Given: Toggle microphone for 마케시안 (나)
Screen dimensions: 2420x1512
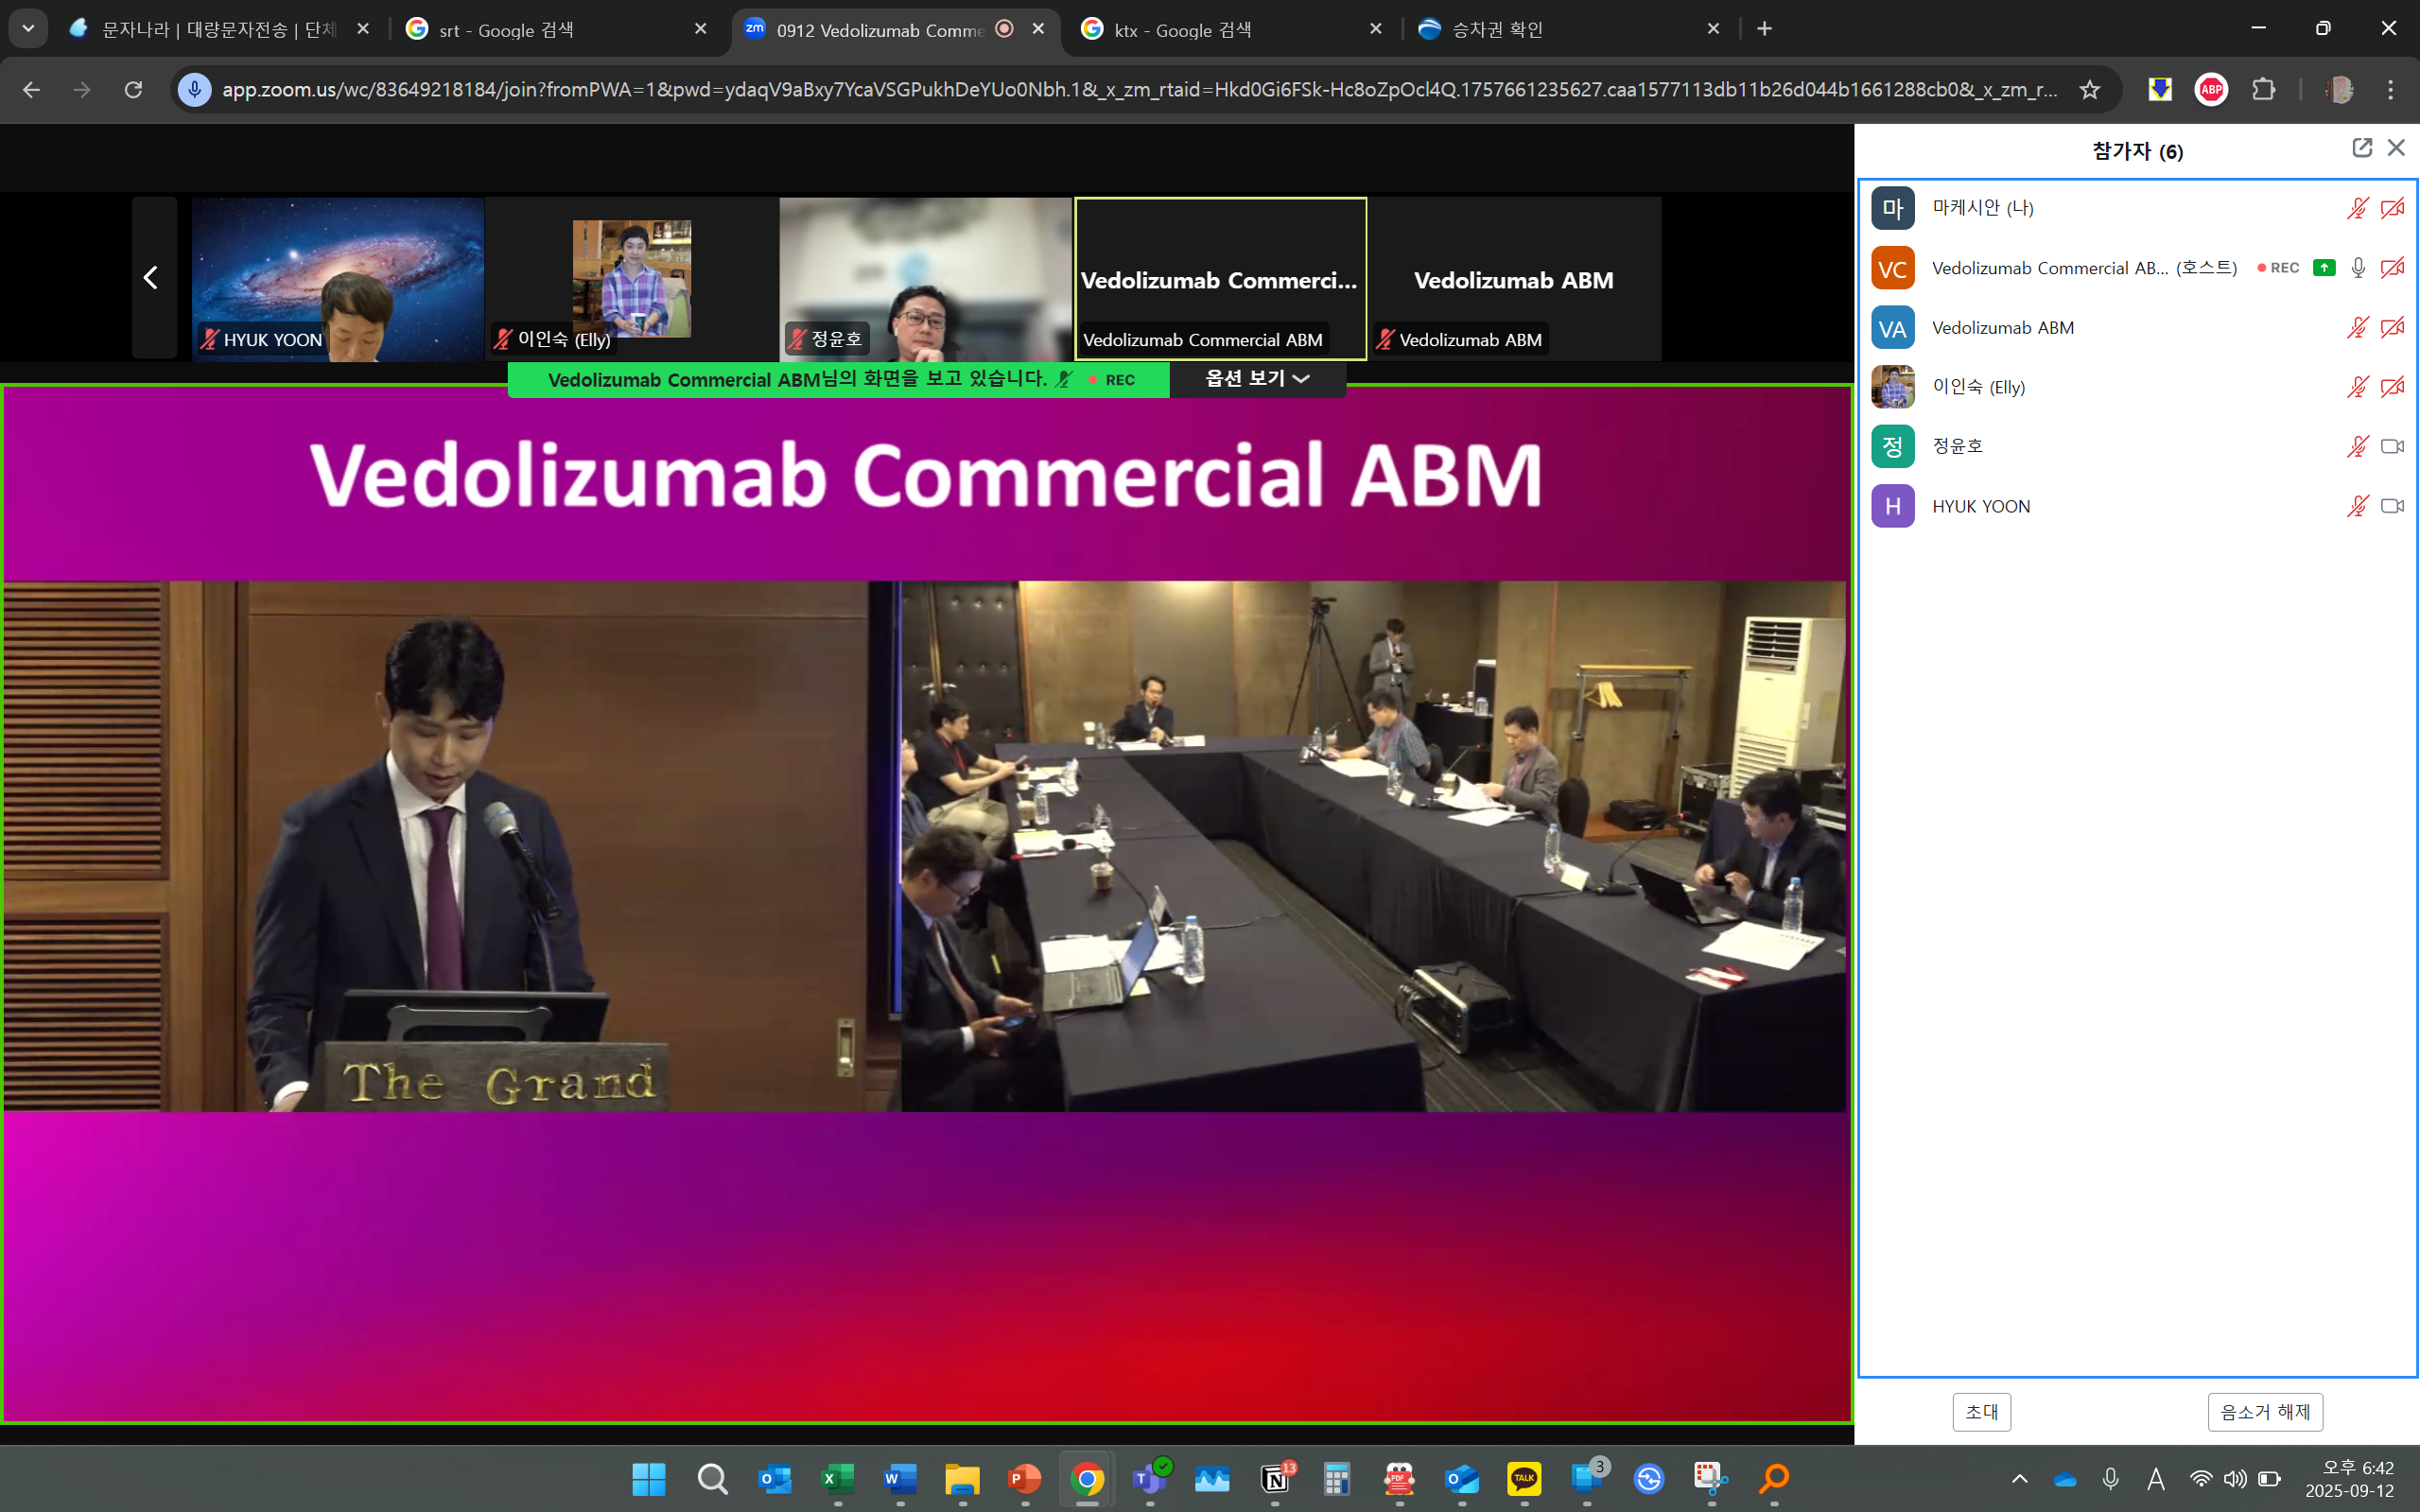Looking at the screenshot, I should tap(2357, 208).
